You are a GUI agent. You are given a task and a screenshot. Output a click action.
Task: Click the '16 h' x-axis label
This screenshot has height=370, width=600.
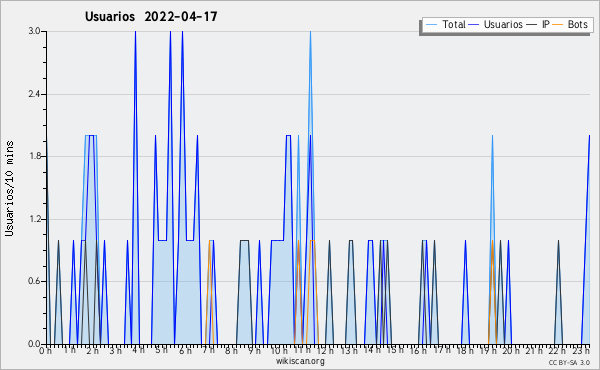[x=418, y=350]
